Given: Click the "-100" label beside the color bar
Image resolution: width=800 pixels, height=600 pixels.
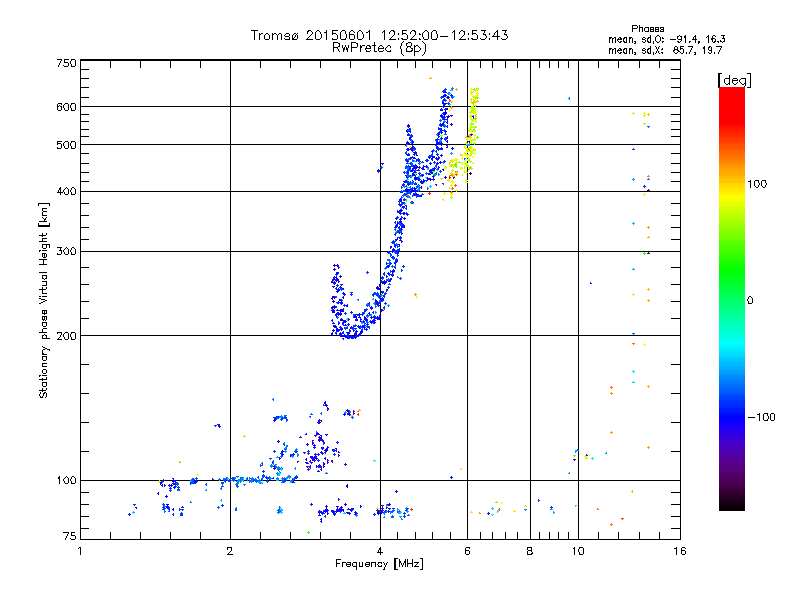Looking at the screenshot, I should coord(761,417).
